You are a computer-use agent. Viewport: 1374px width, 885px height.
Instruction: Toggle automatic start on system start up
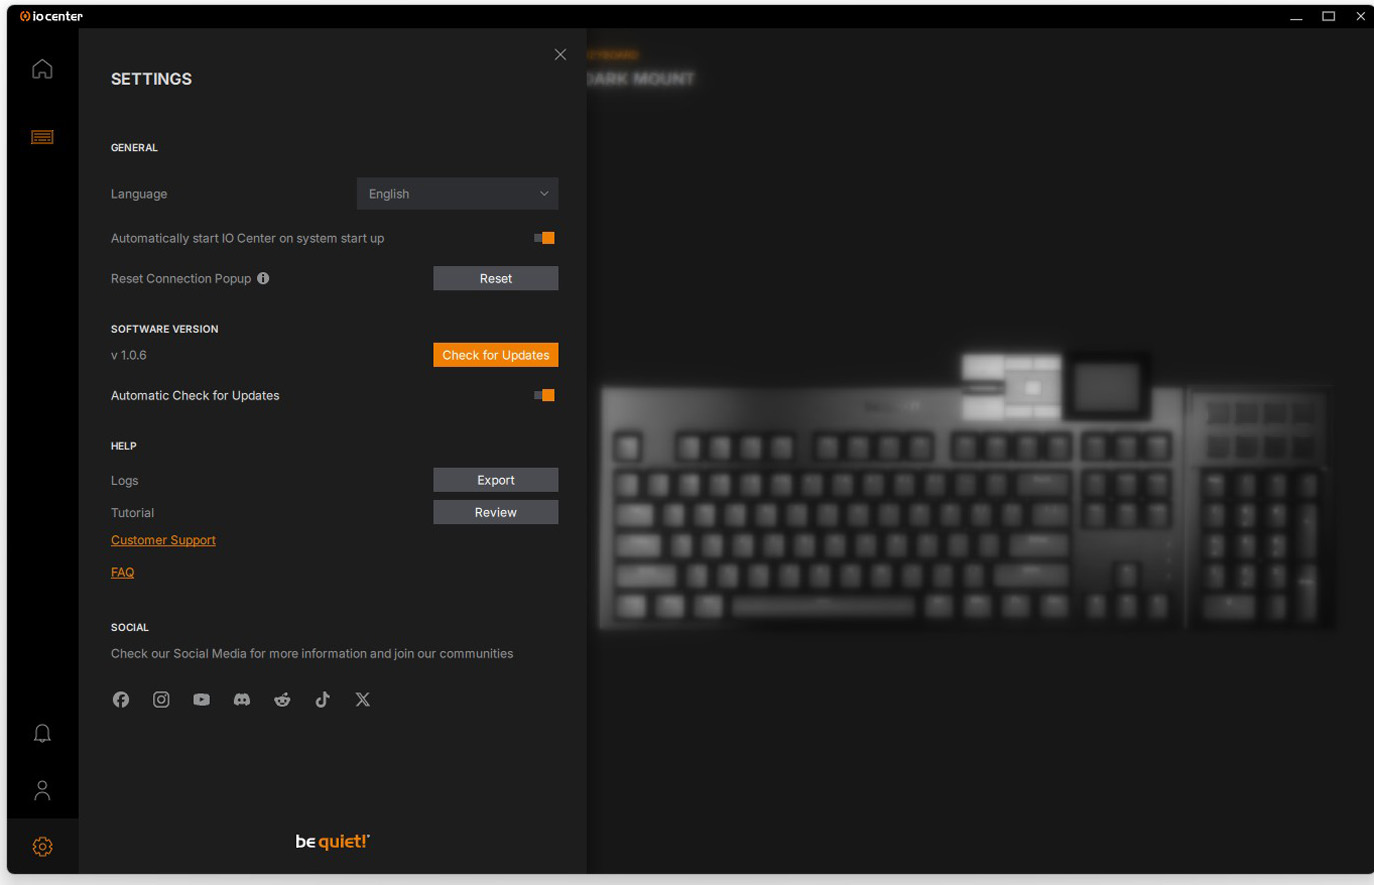pos(544,238)
